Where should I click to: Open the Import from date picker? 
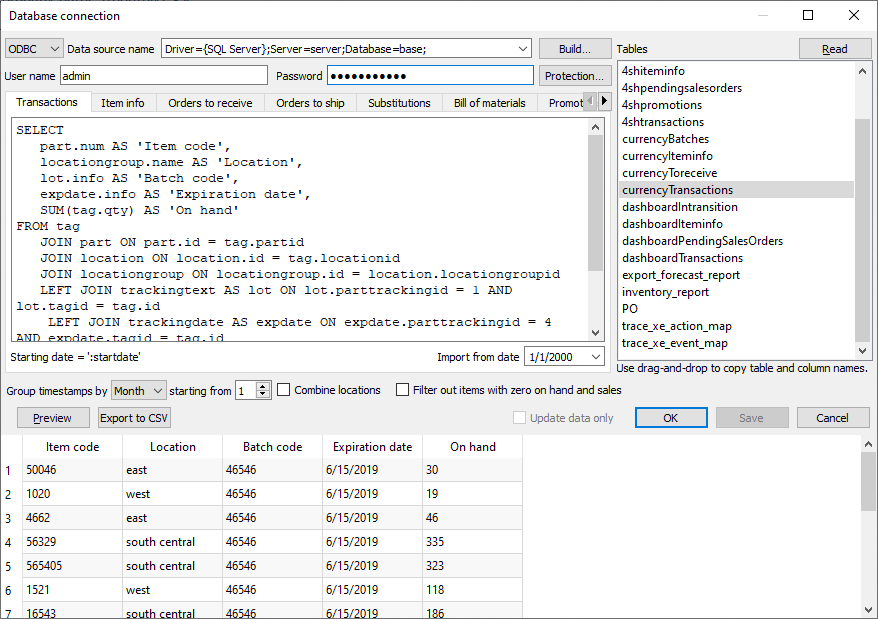pos(596,357)
